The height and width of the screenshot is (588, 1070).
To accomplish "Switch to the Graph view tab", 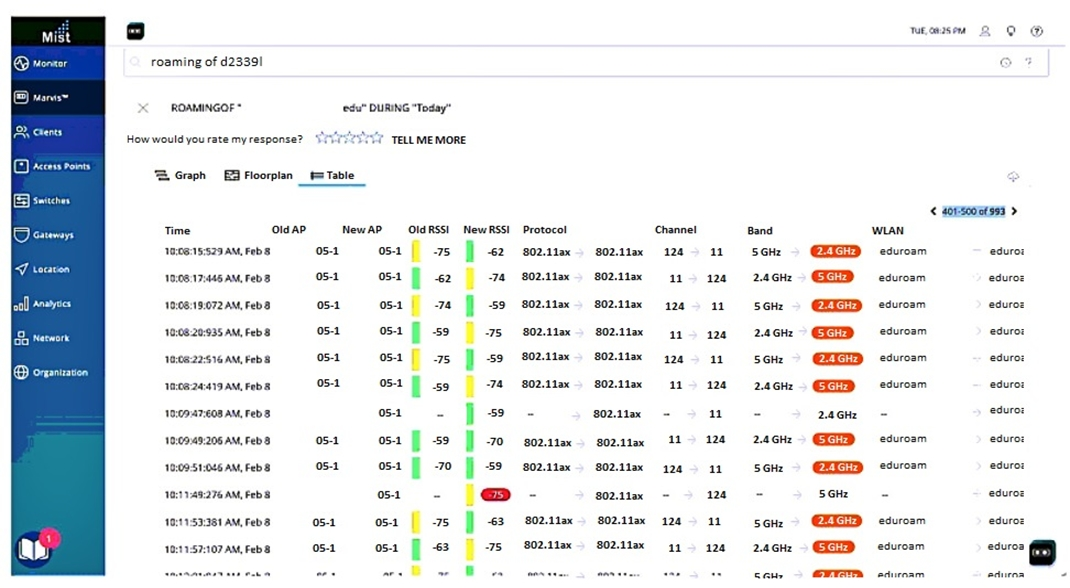I will point(180,175).
